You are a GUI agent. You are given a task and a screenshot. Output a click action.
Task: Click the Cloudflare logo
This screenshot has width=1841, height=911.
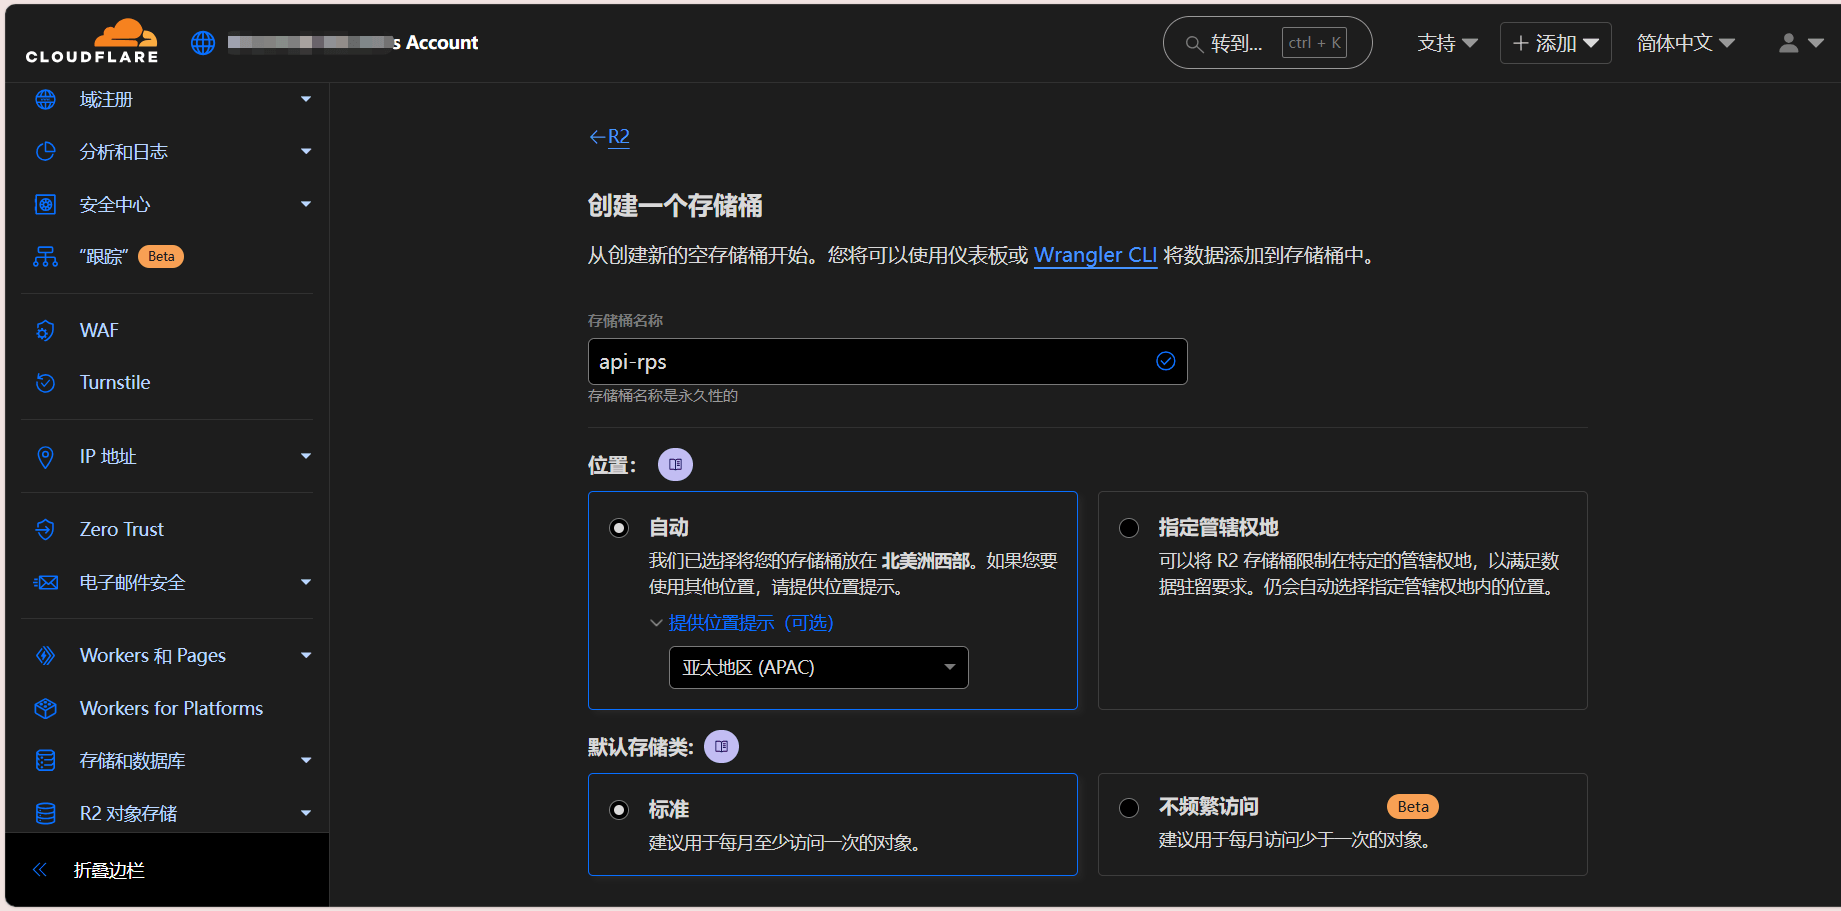92,42
